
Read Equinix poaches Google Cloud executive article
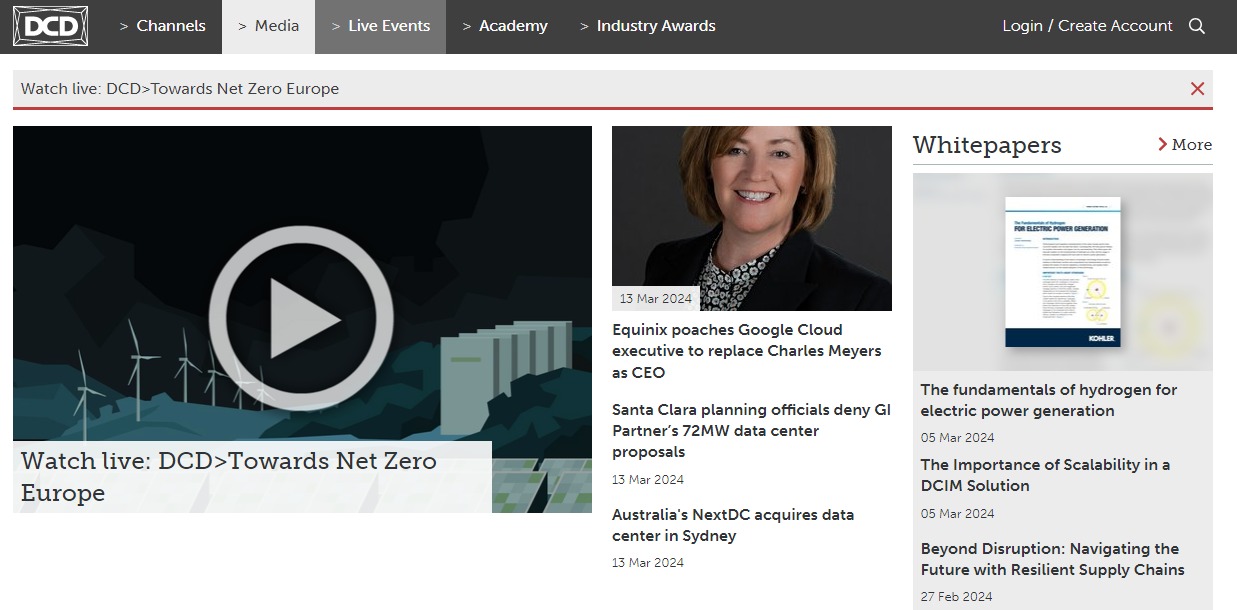tap(747, 351)
